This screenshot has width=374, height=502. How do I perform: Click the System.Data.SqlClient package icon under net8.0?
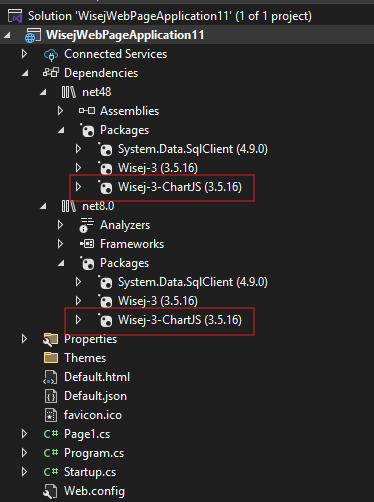tap(105, 282)
